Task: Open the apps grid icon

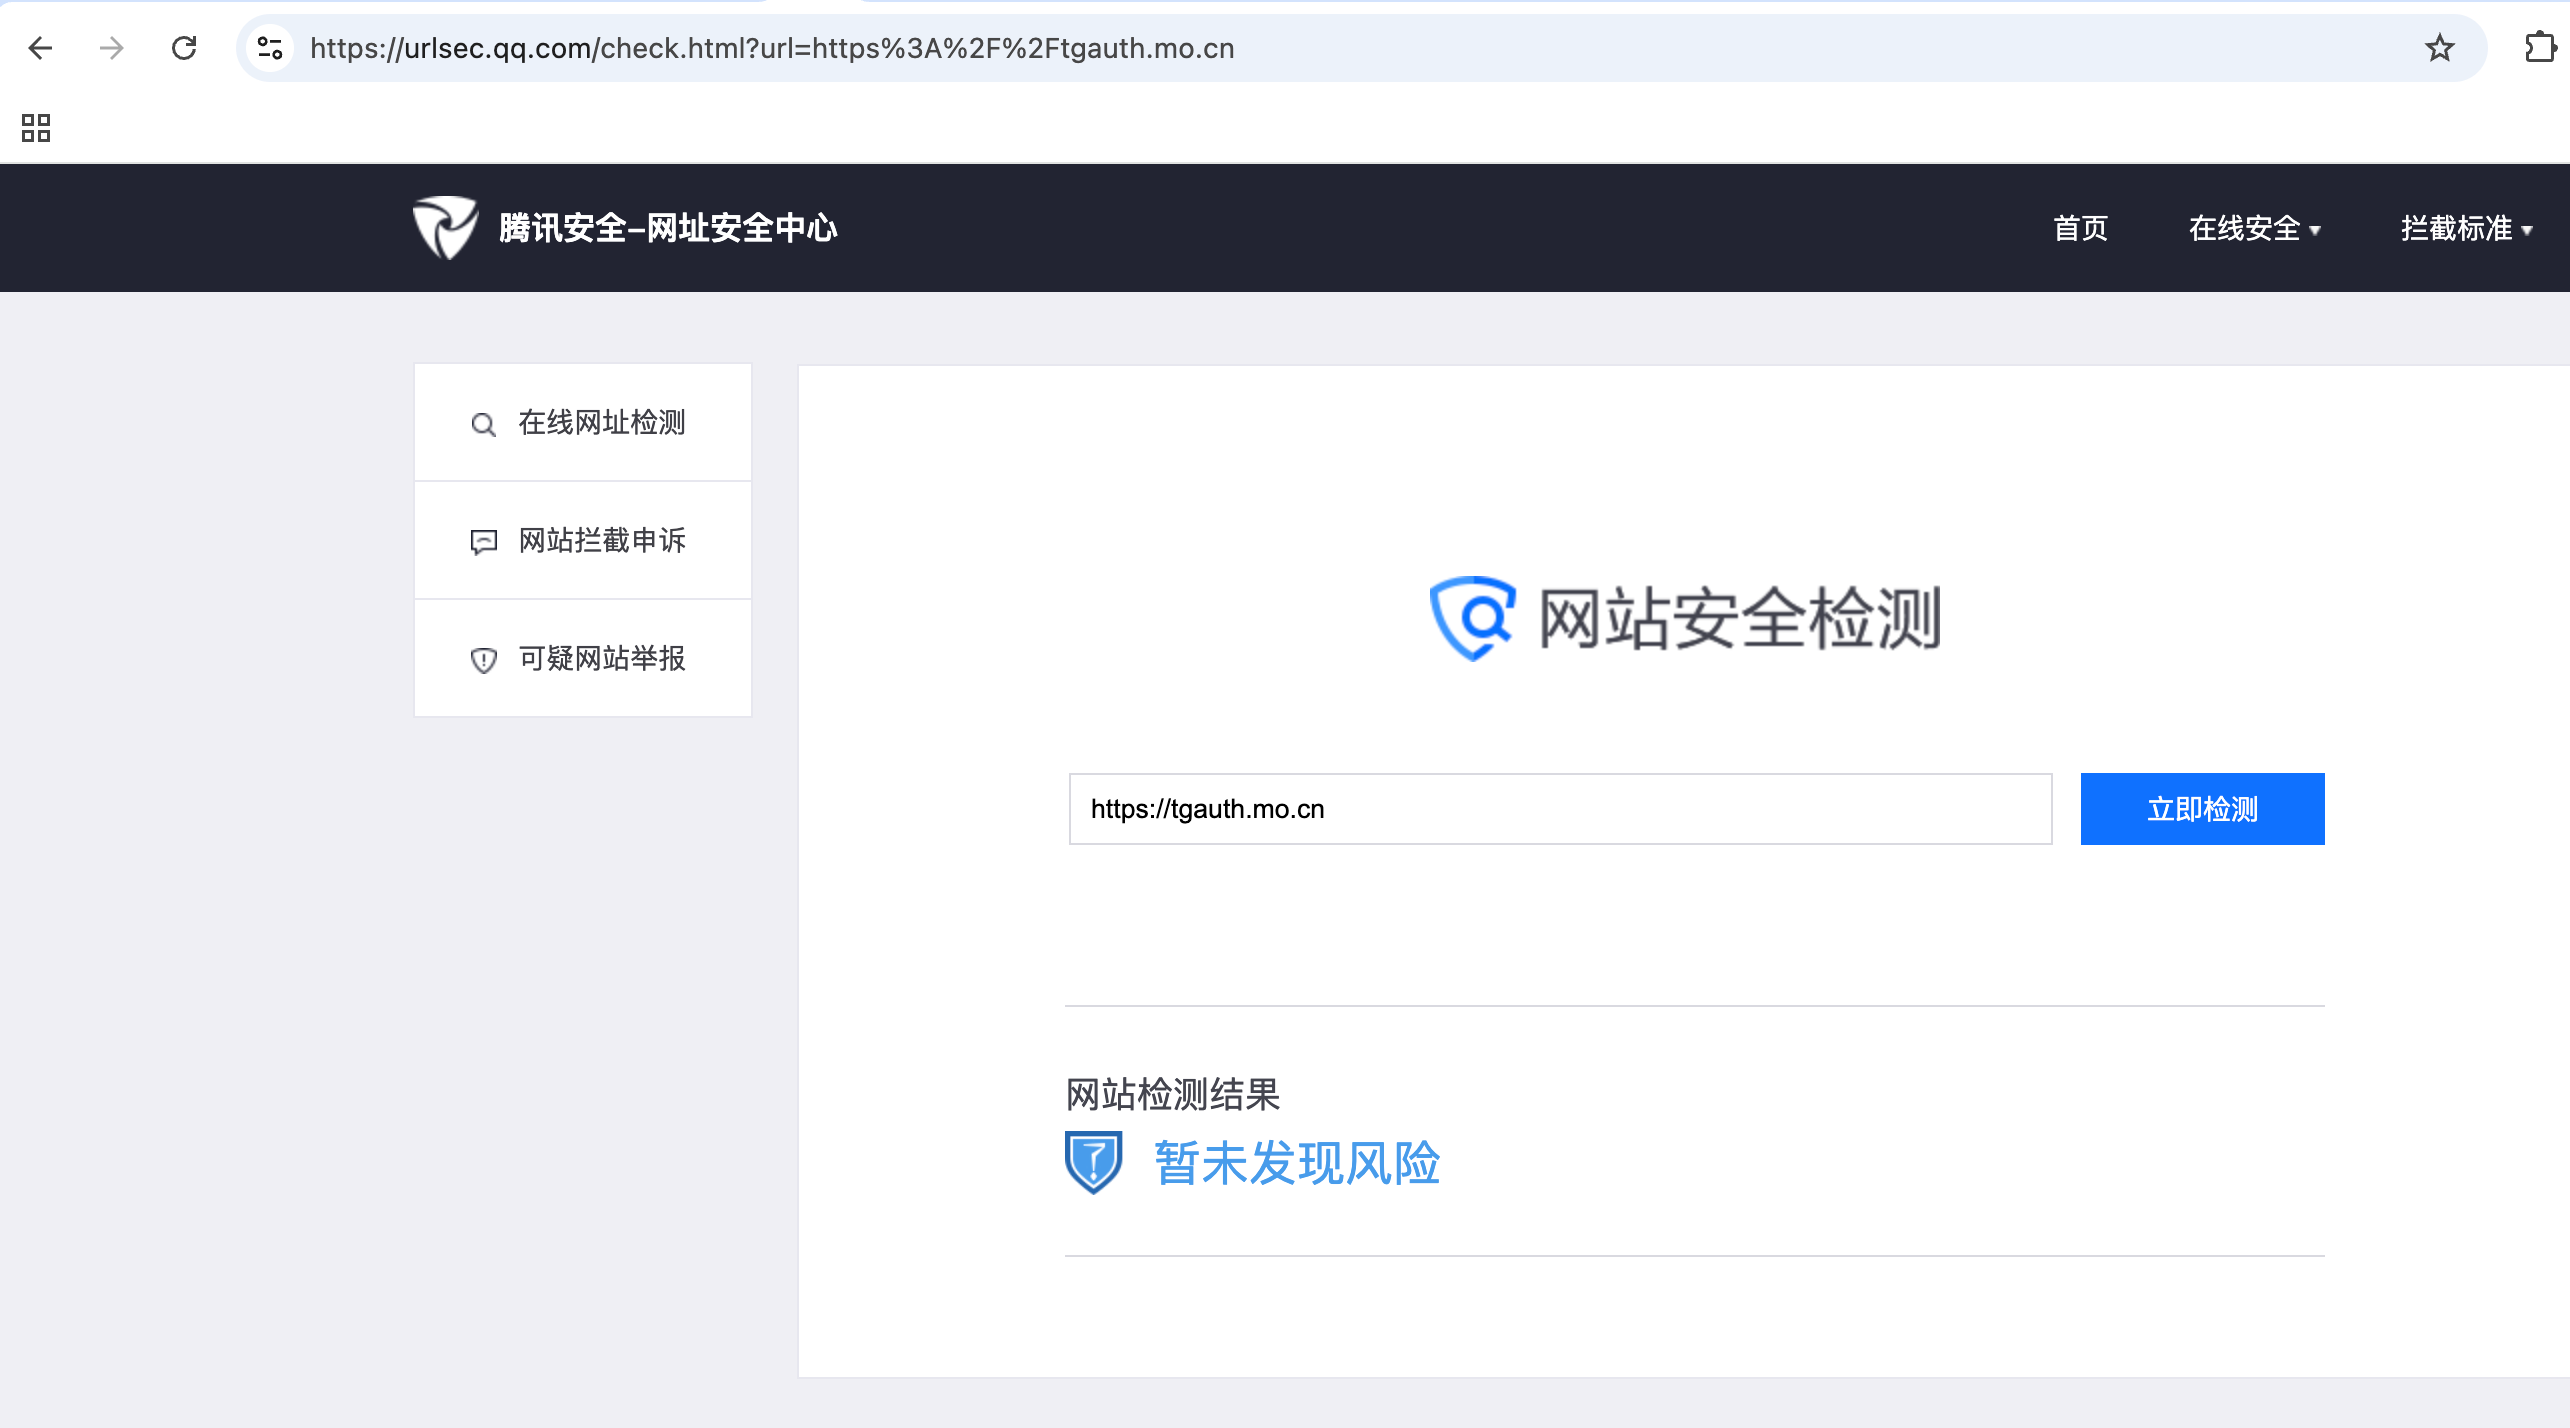Action: pyautogui.click(x=36, y=128)
